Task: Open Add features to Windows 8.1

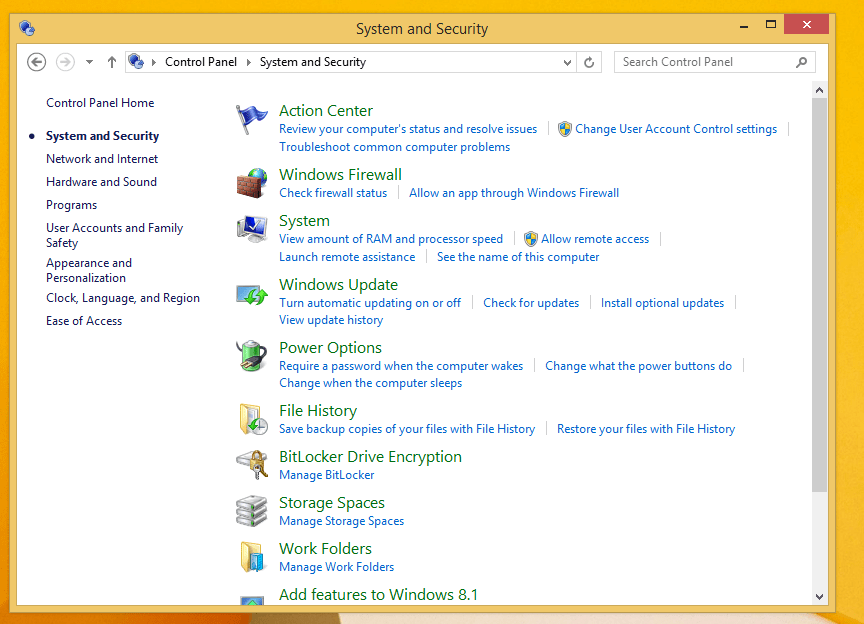Action: 379,595
